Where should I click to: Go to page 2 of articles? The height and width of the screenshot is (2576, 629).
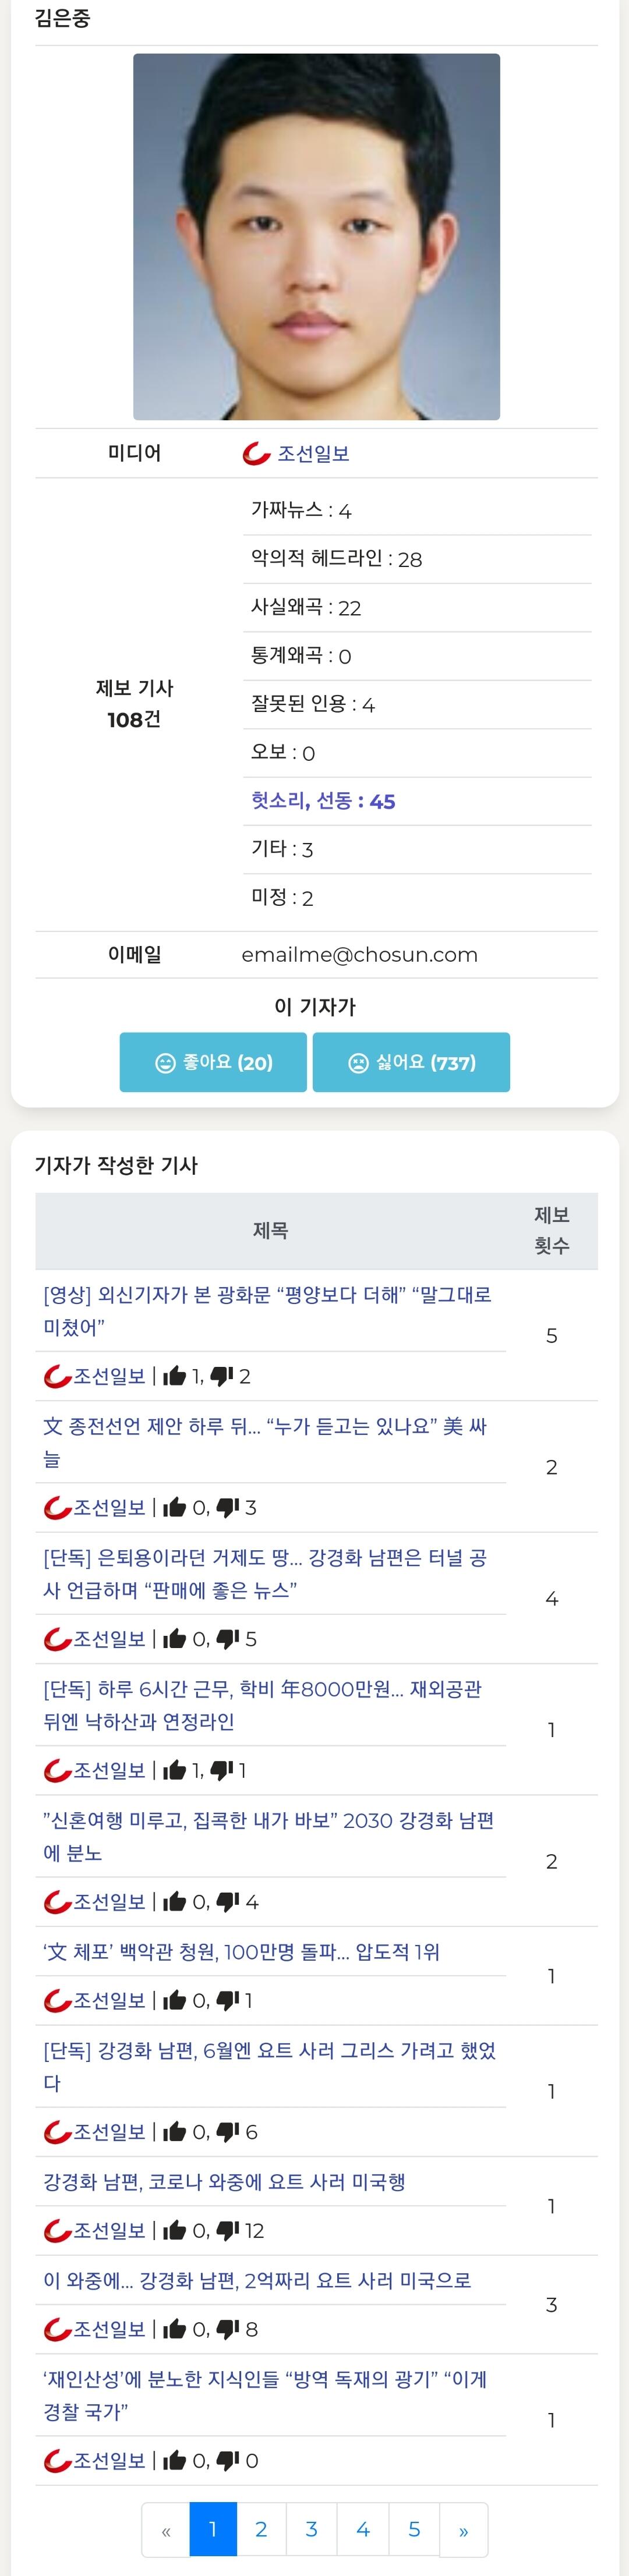pyautogui.click(x=261, y=2529)
